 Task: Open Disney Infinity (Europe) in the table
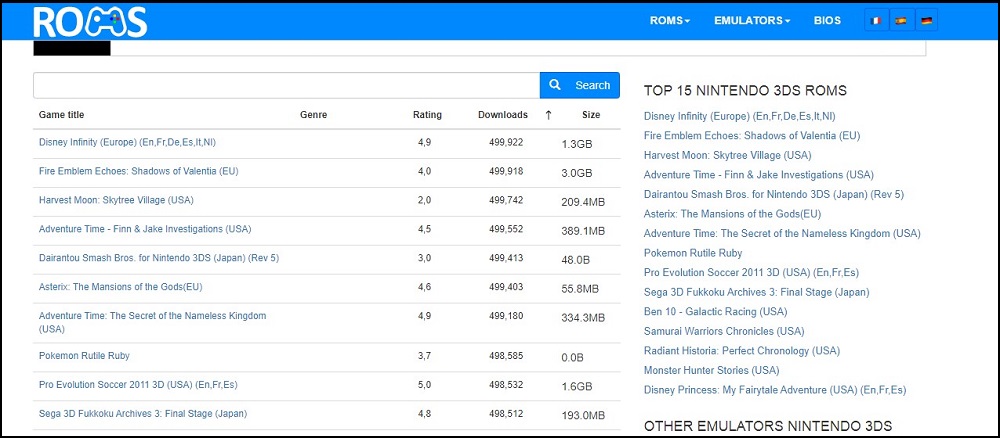click(x=128, y=142)
